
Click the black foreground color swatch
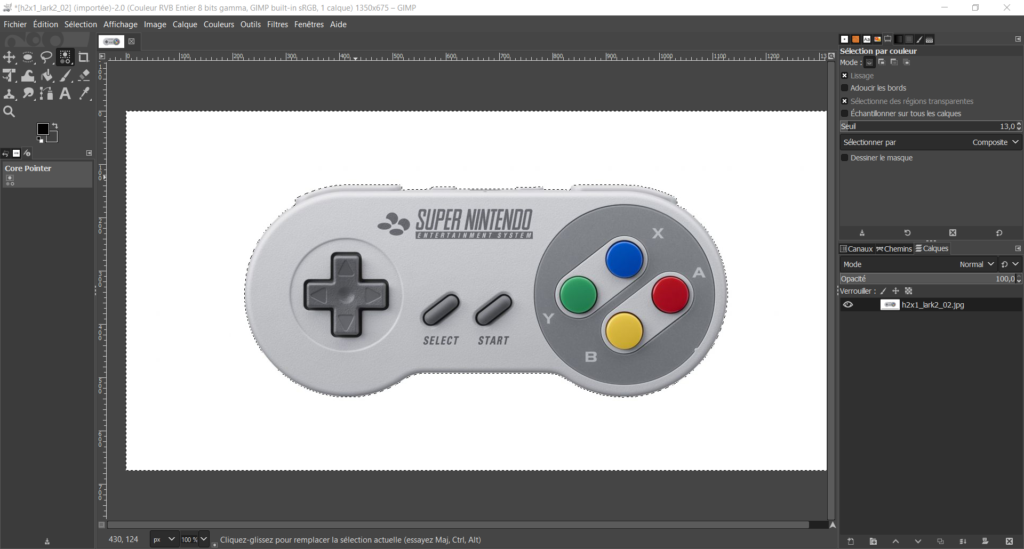[x=42, y=129]
